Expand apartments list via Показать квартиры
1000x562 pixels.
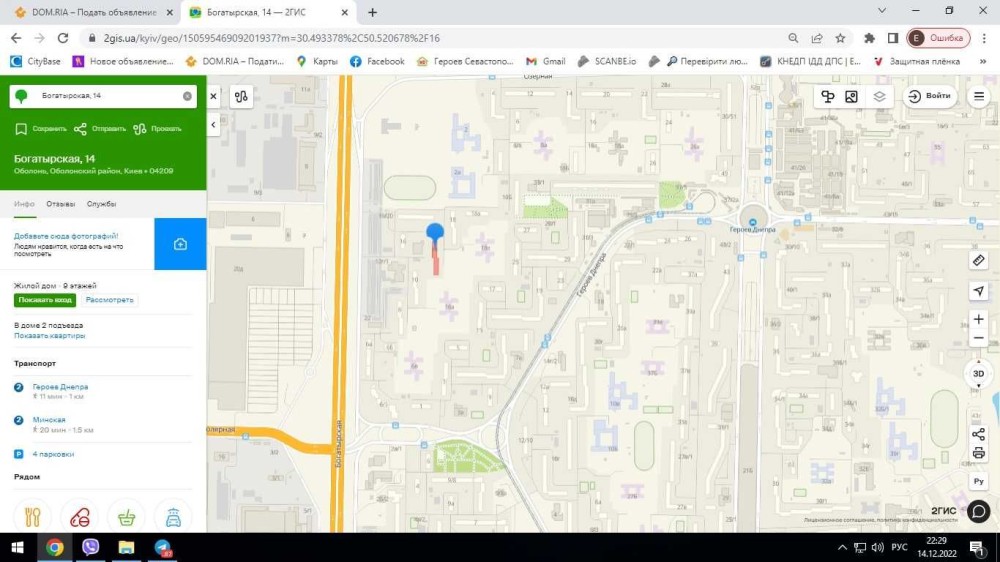[49, 336]
